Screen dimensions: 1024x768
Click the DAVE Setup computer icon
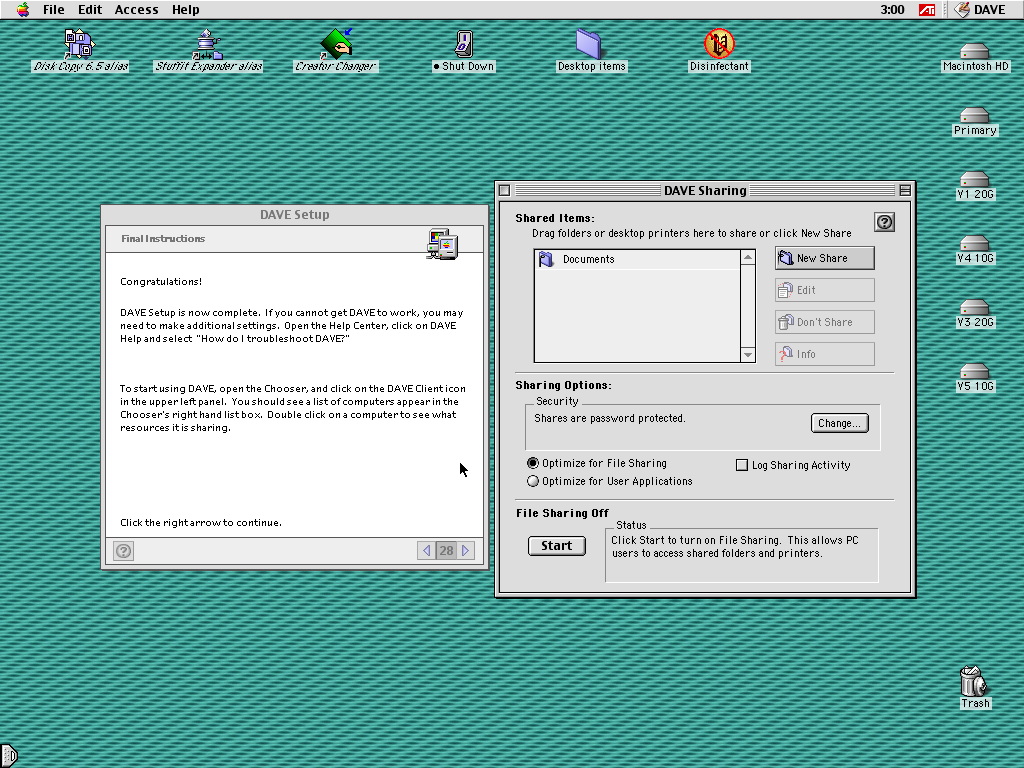(442, 244)
